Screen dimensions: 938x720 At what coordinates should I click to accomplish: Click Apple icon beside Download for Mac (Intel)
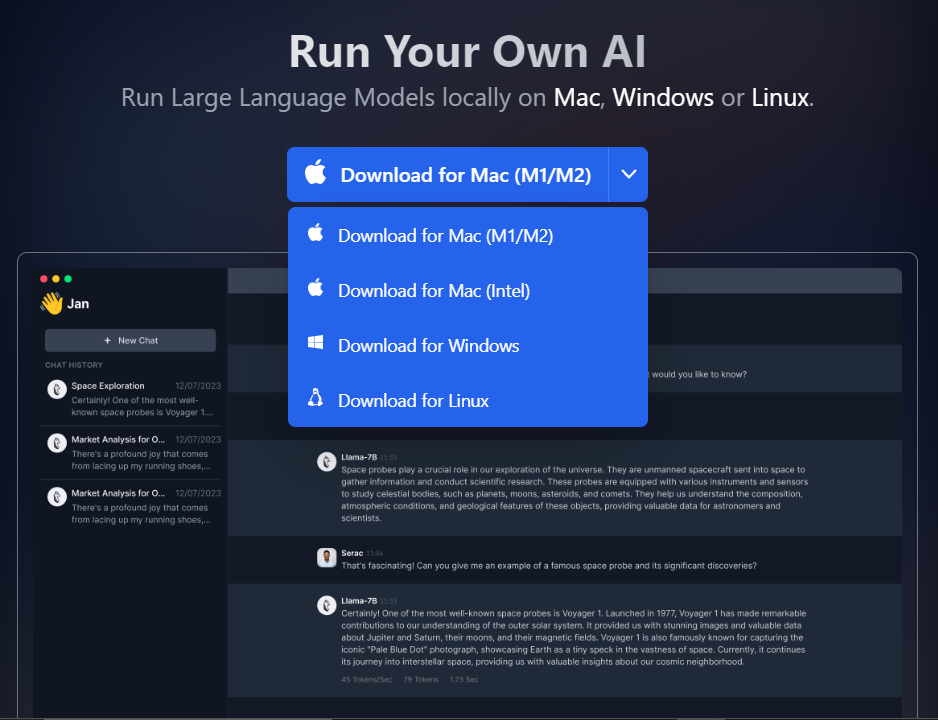pos(315,290)
